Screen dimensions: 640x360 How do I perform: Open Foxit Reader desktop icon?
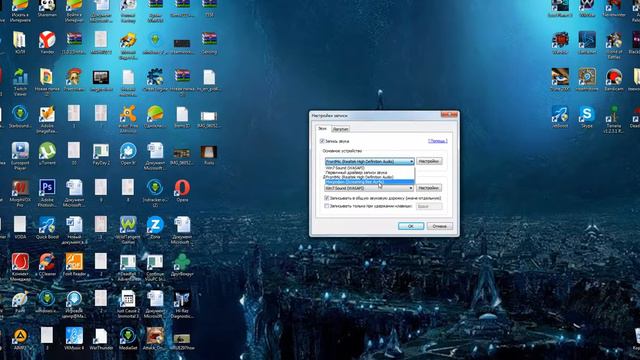pos(74,262)
